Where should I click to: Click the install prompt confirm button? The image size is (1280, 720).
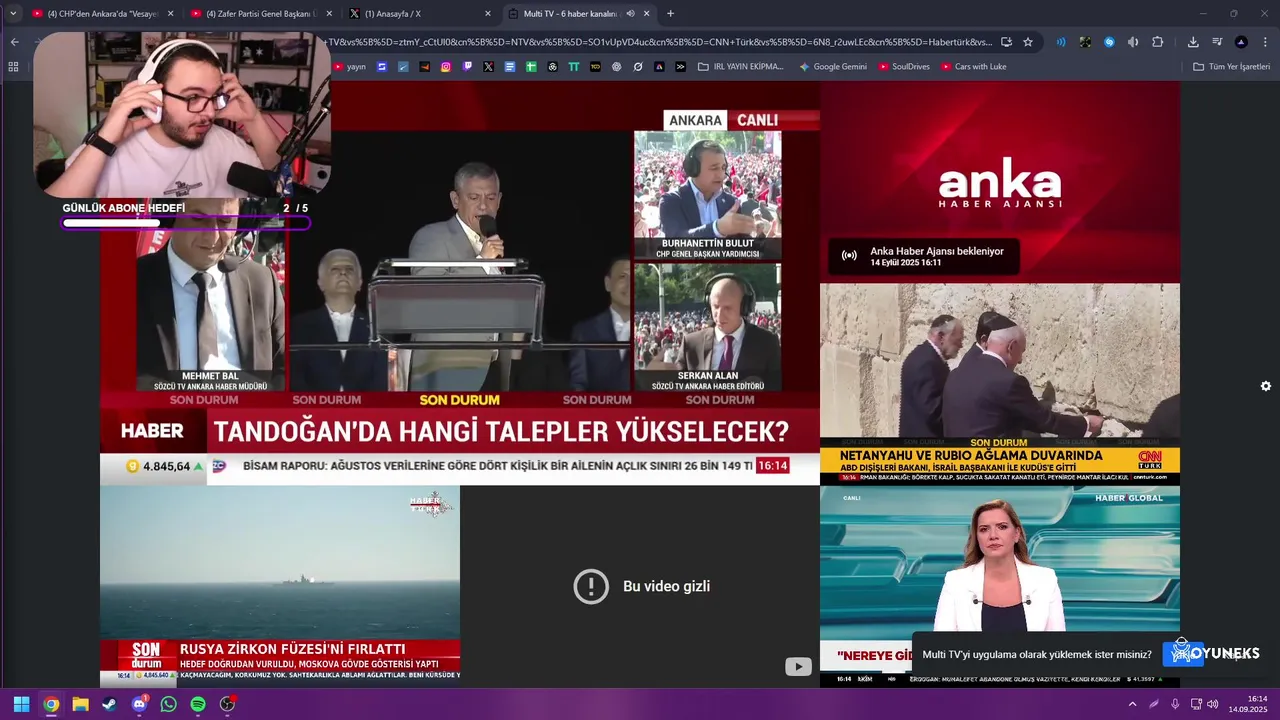(x=1182, y=655)
